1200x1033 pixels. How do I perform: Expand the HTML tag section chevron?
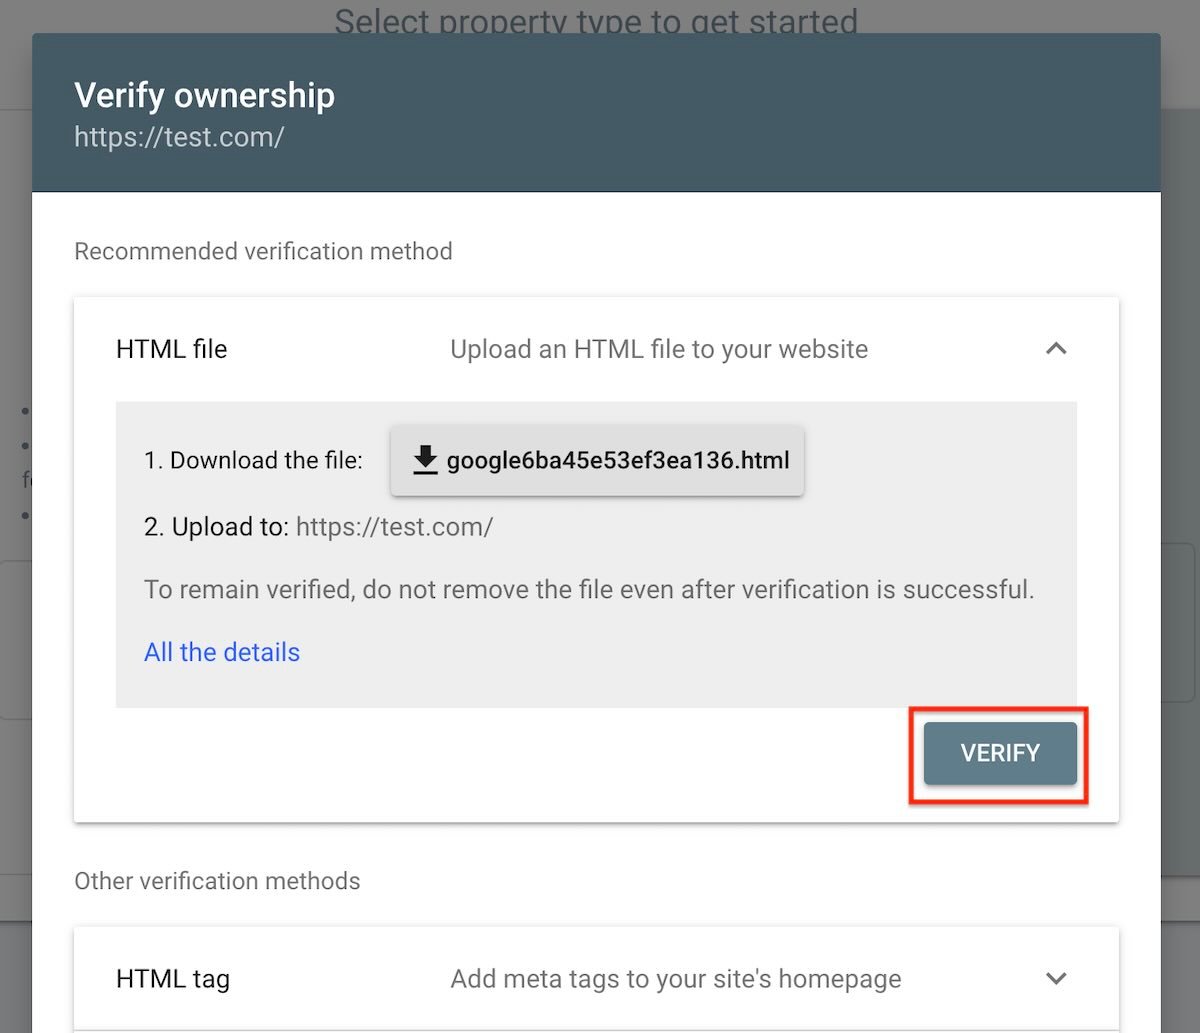pos(1056,978)
